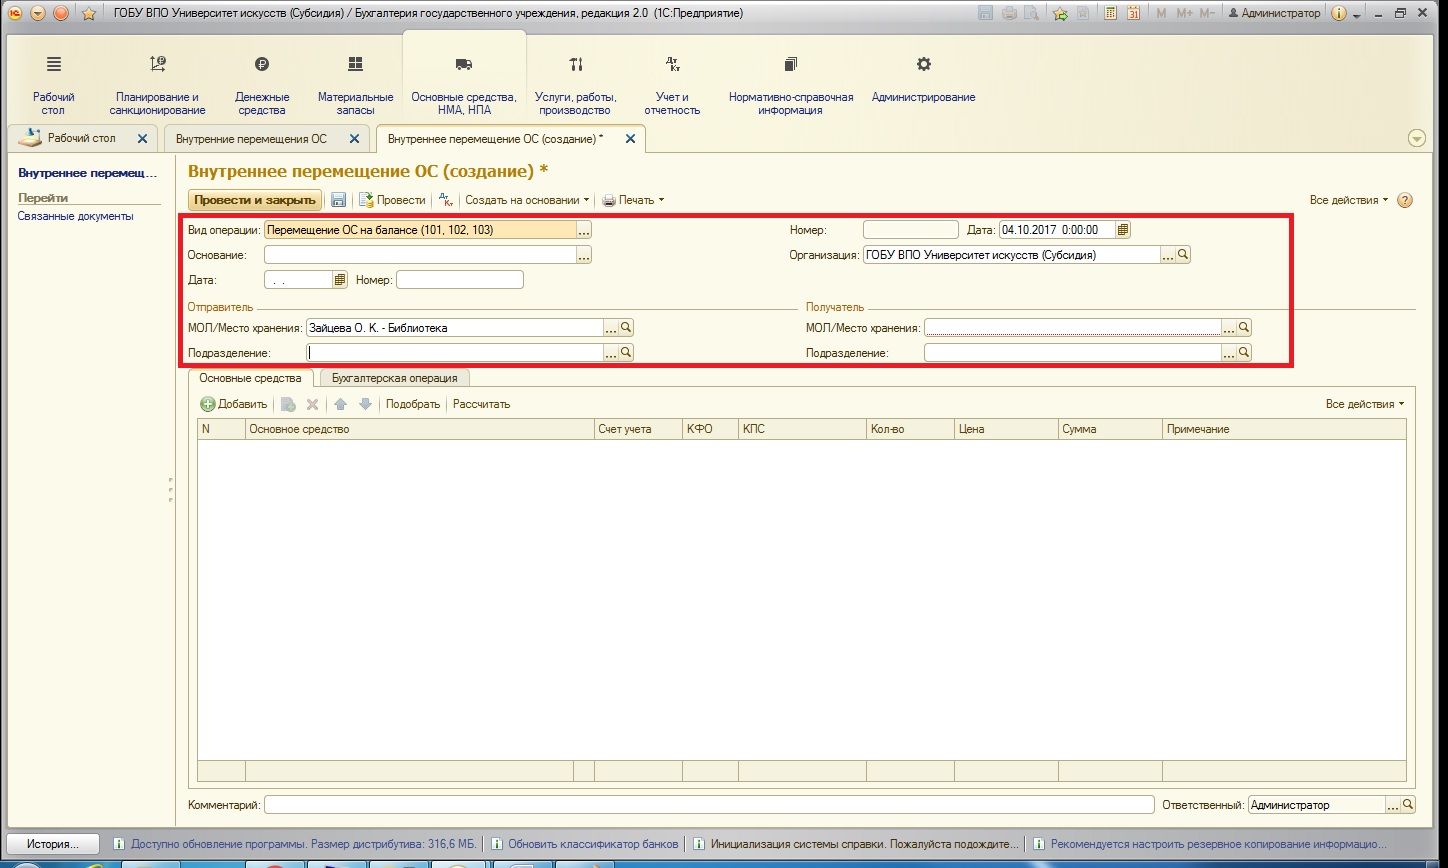
Task: Click Провести и закрыть button
Action: [255, 200]
